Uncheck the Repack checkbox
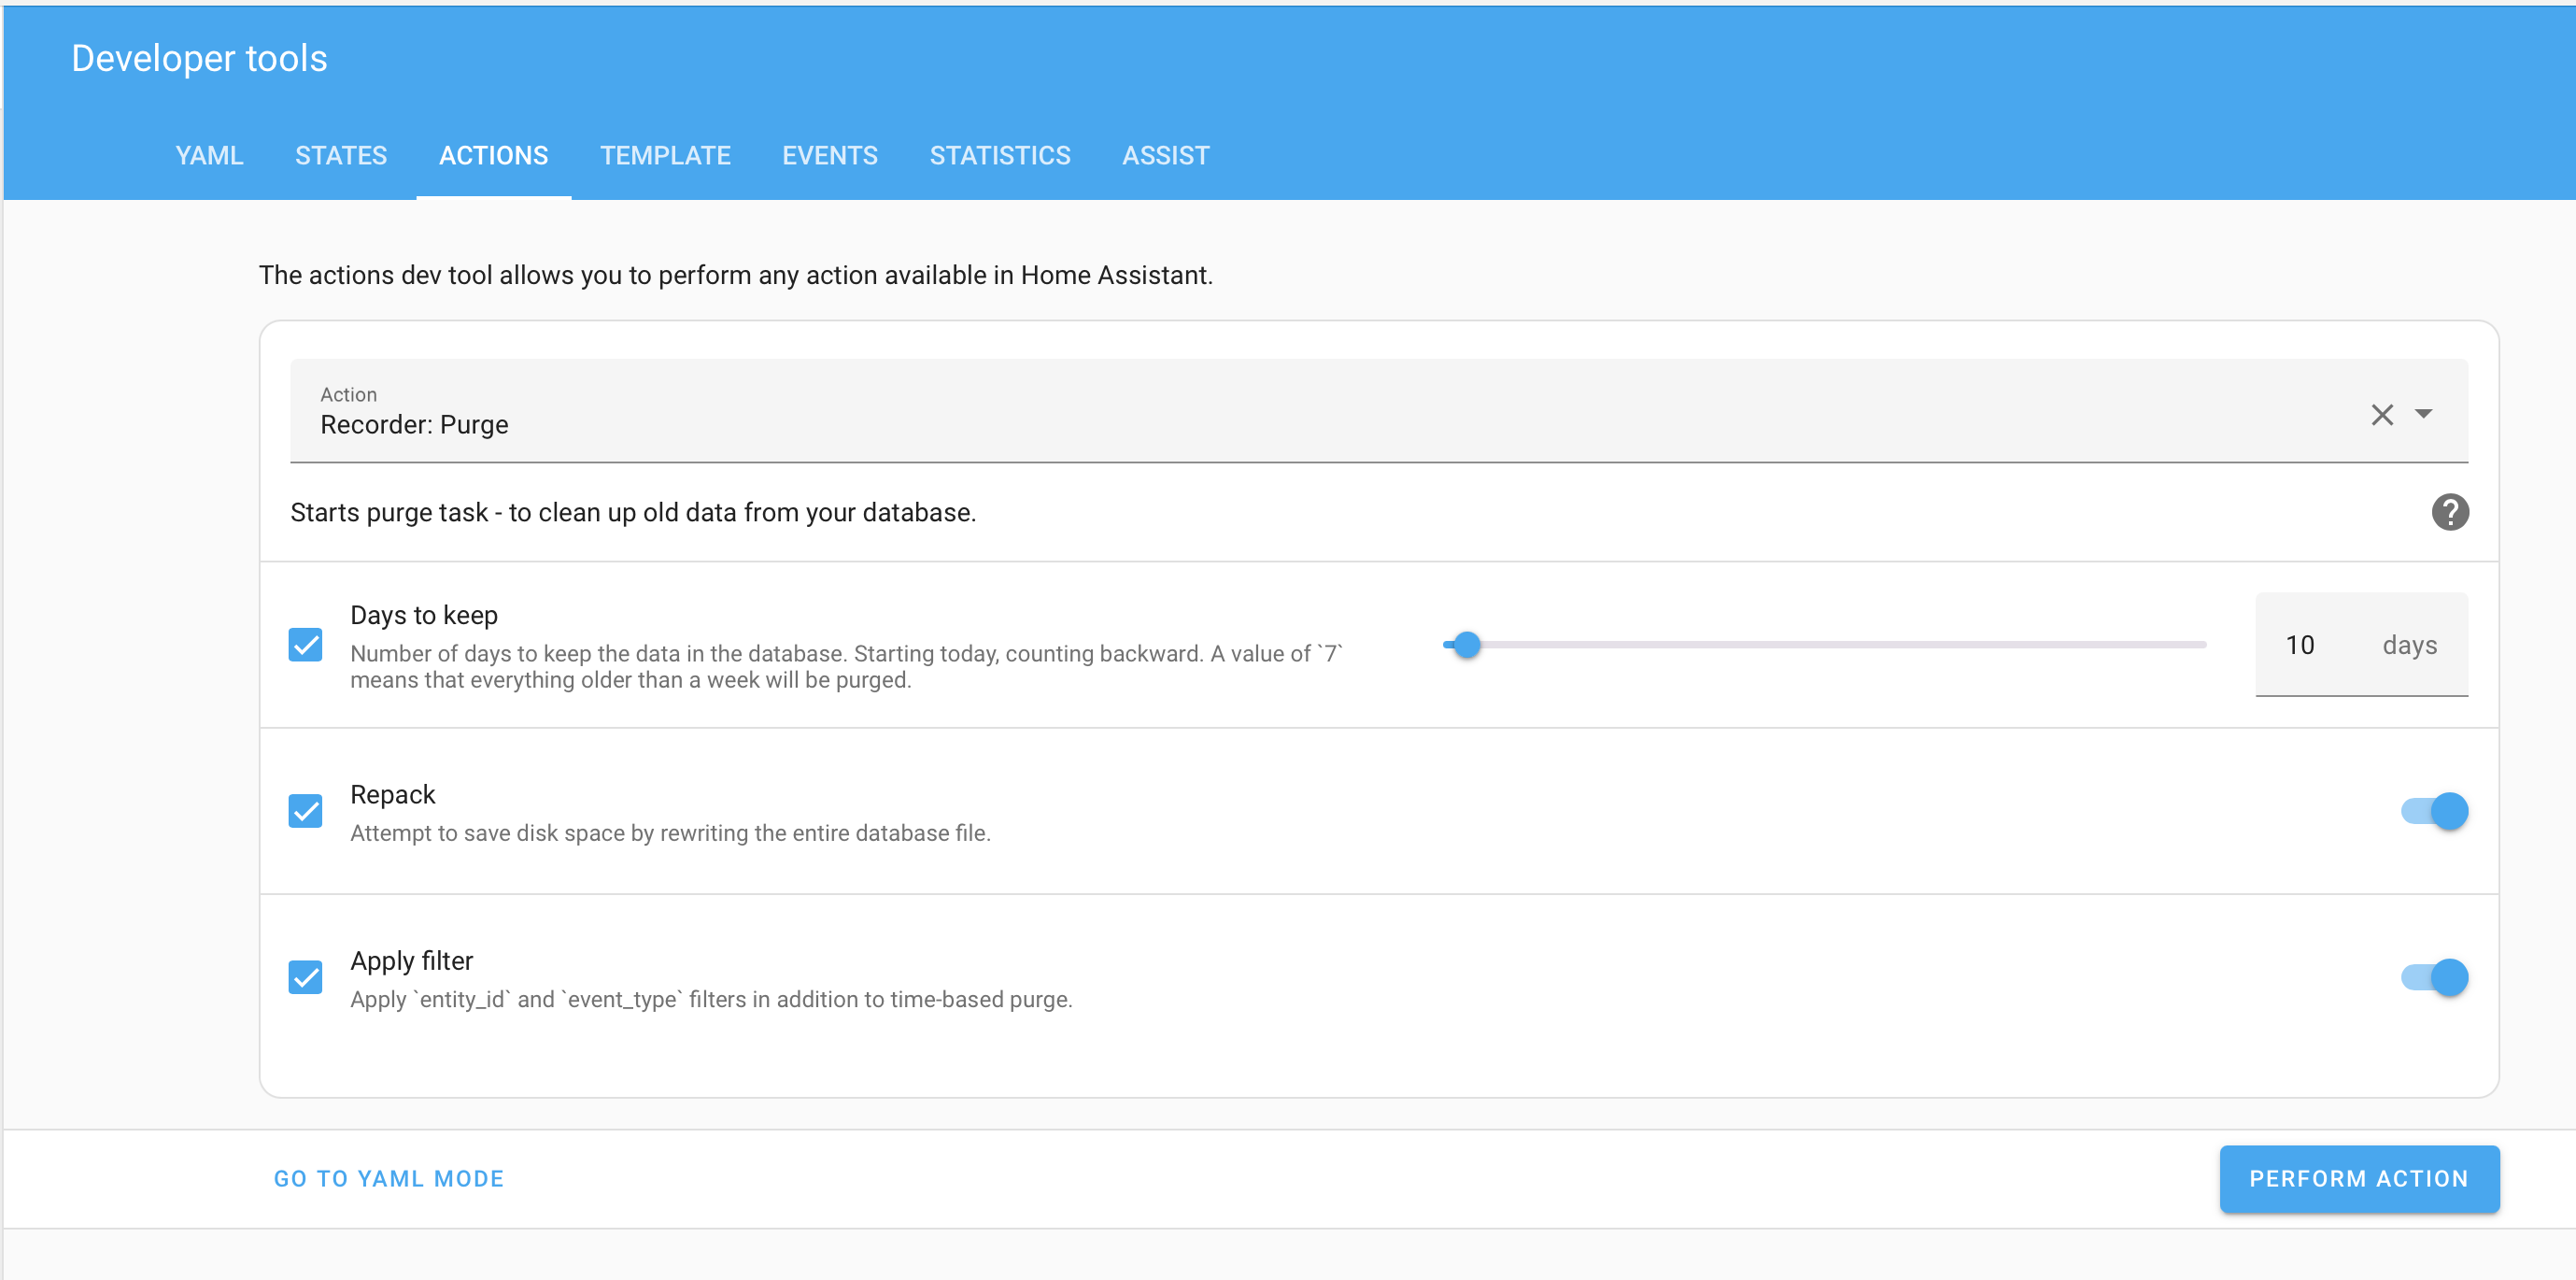This screenshot has height=1280, width=2576. pyautogui.click(x=305, y=811)
